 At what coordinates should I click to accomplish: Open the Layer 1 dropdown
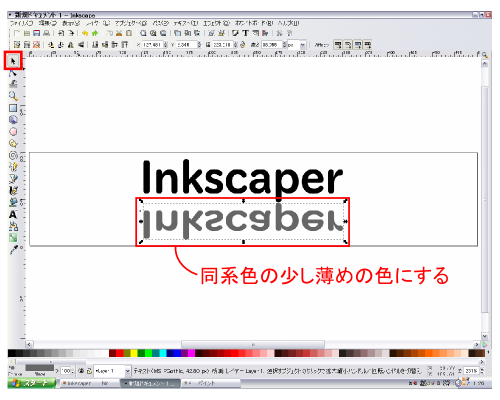point(127,371)
